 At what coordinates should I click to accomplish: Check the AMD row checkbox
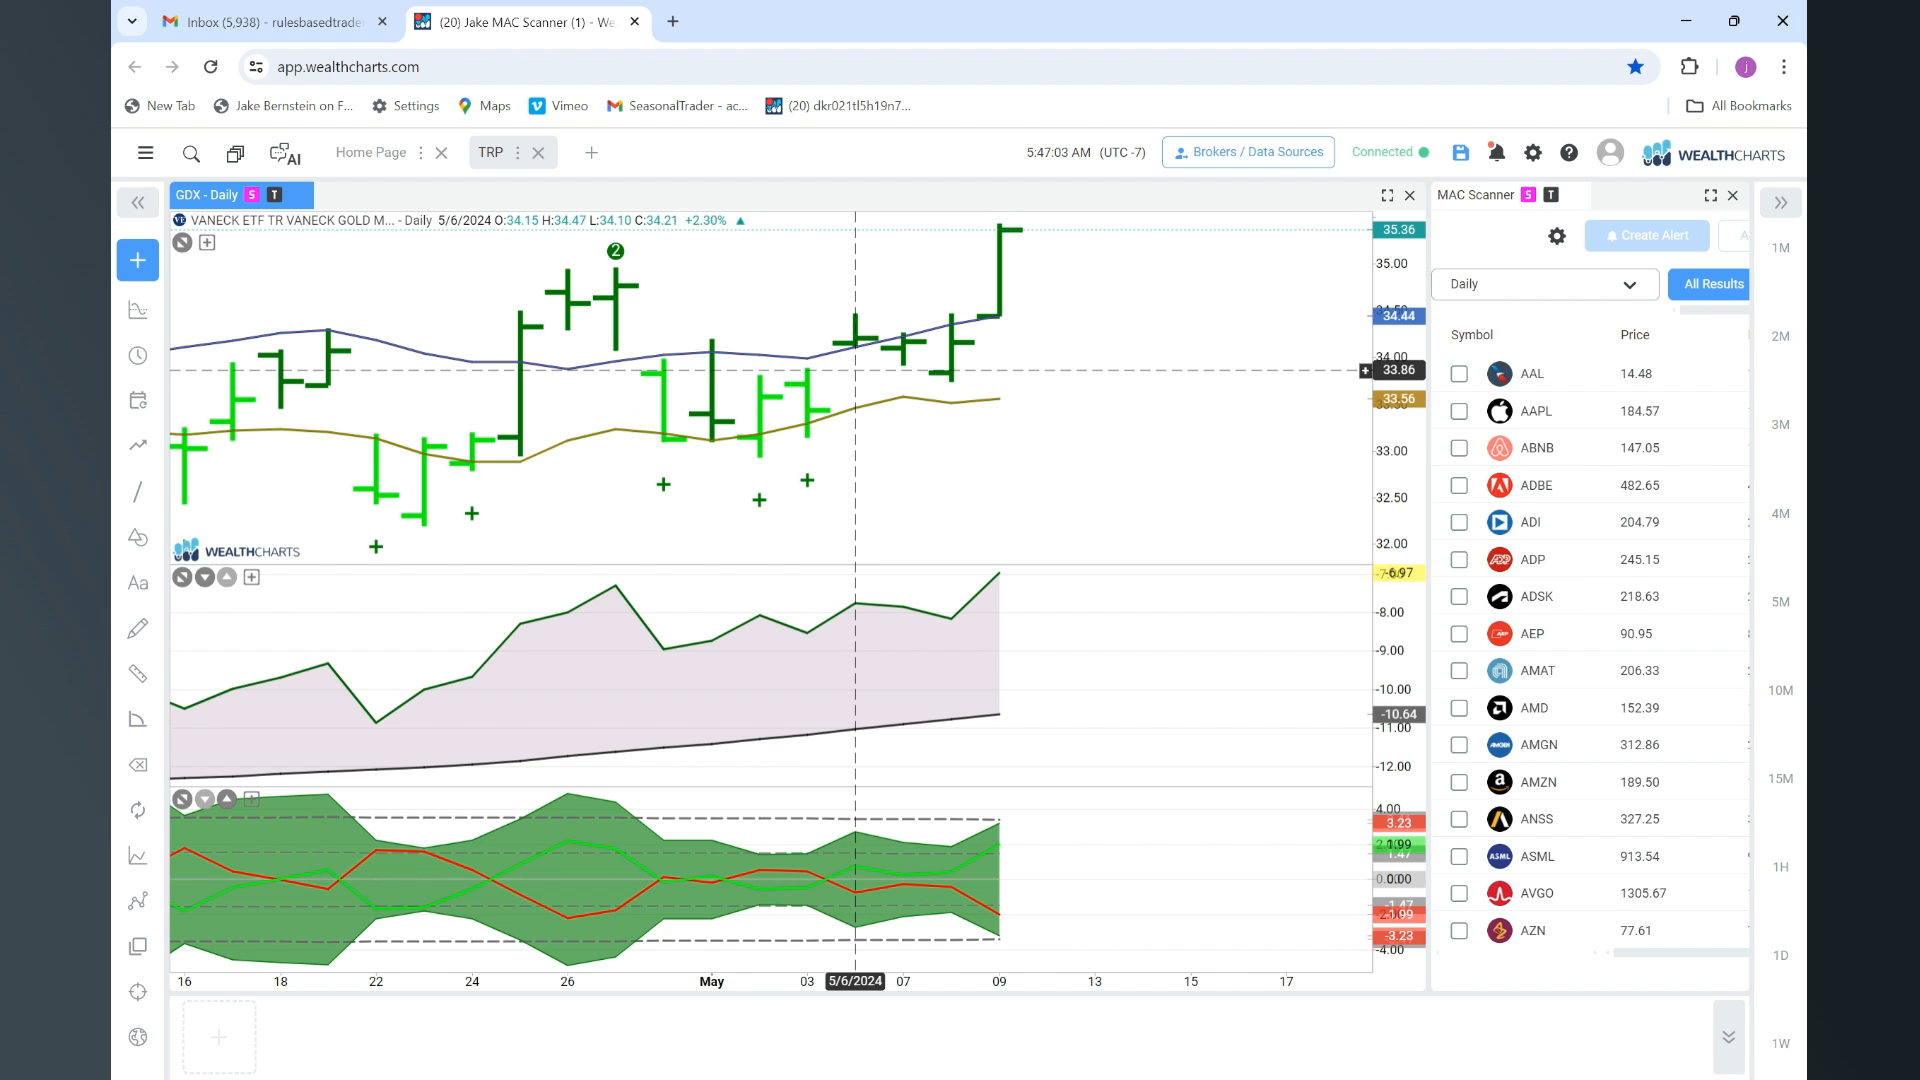tap(1459, 708)
